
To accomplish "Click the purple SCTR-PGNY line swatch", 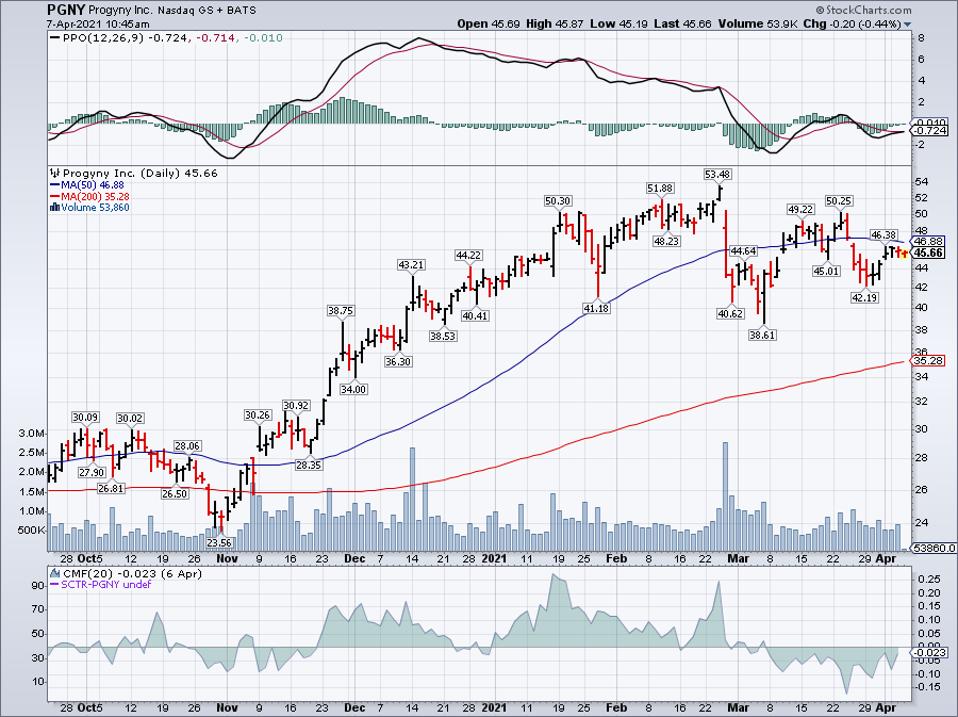I will [x=54, y=584].
